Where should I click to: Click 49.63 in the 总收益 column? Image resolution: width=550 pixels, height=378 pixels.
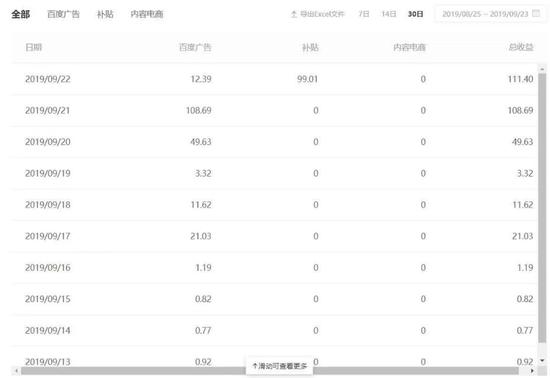pyautogui.click(x=523, y=142)
